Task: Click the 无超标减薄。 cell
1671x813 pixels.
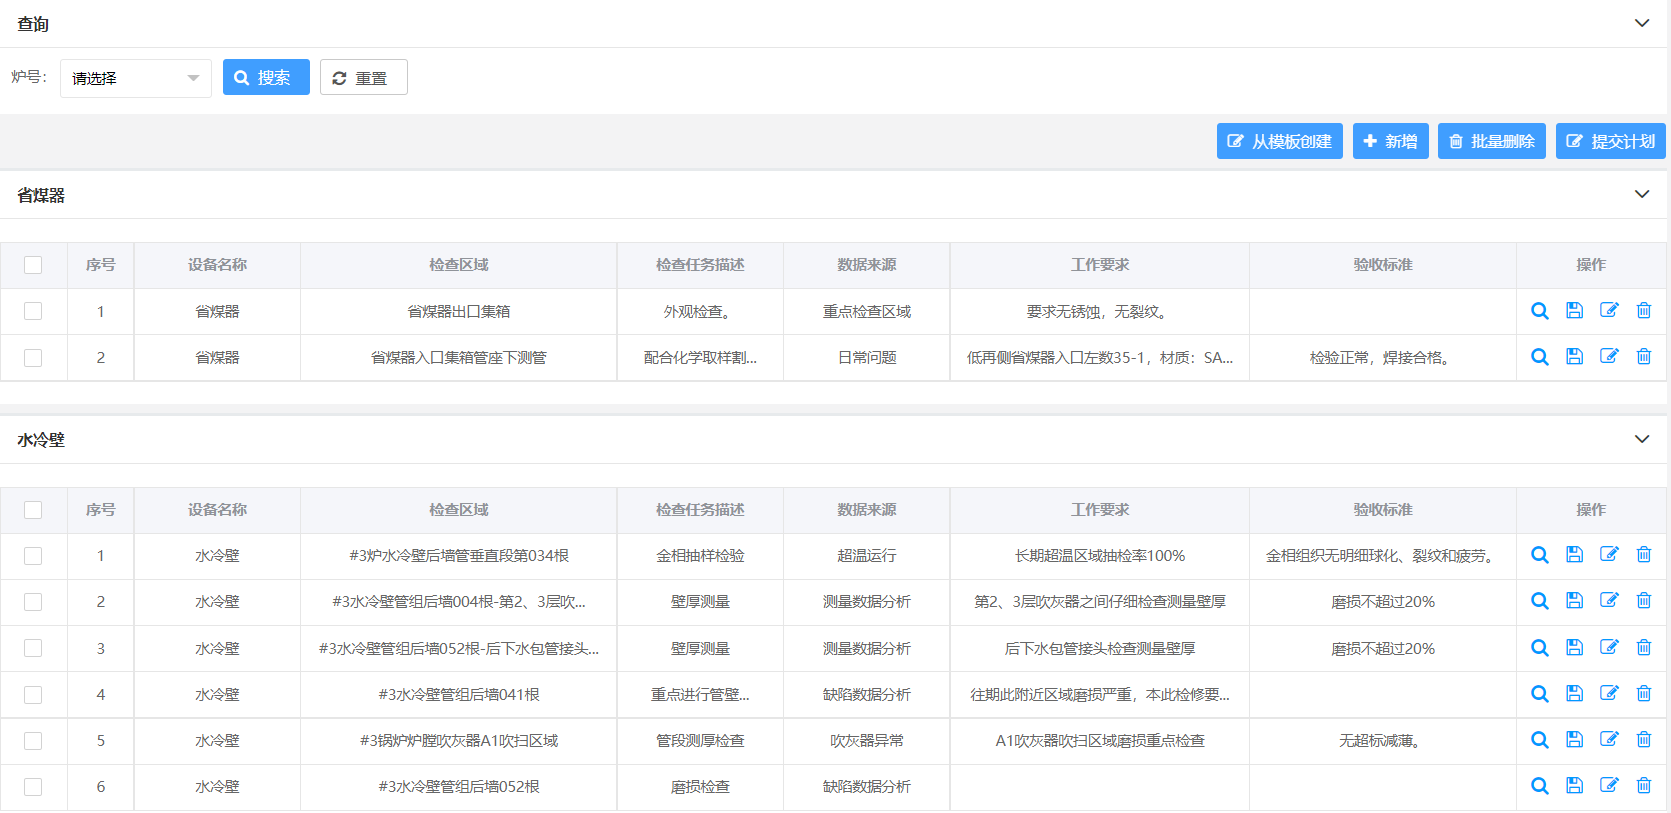Action: [x=1383, y=740]
